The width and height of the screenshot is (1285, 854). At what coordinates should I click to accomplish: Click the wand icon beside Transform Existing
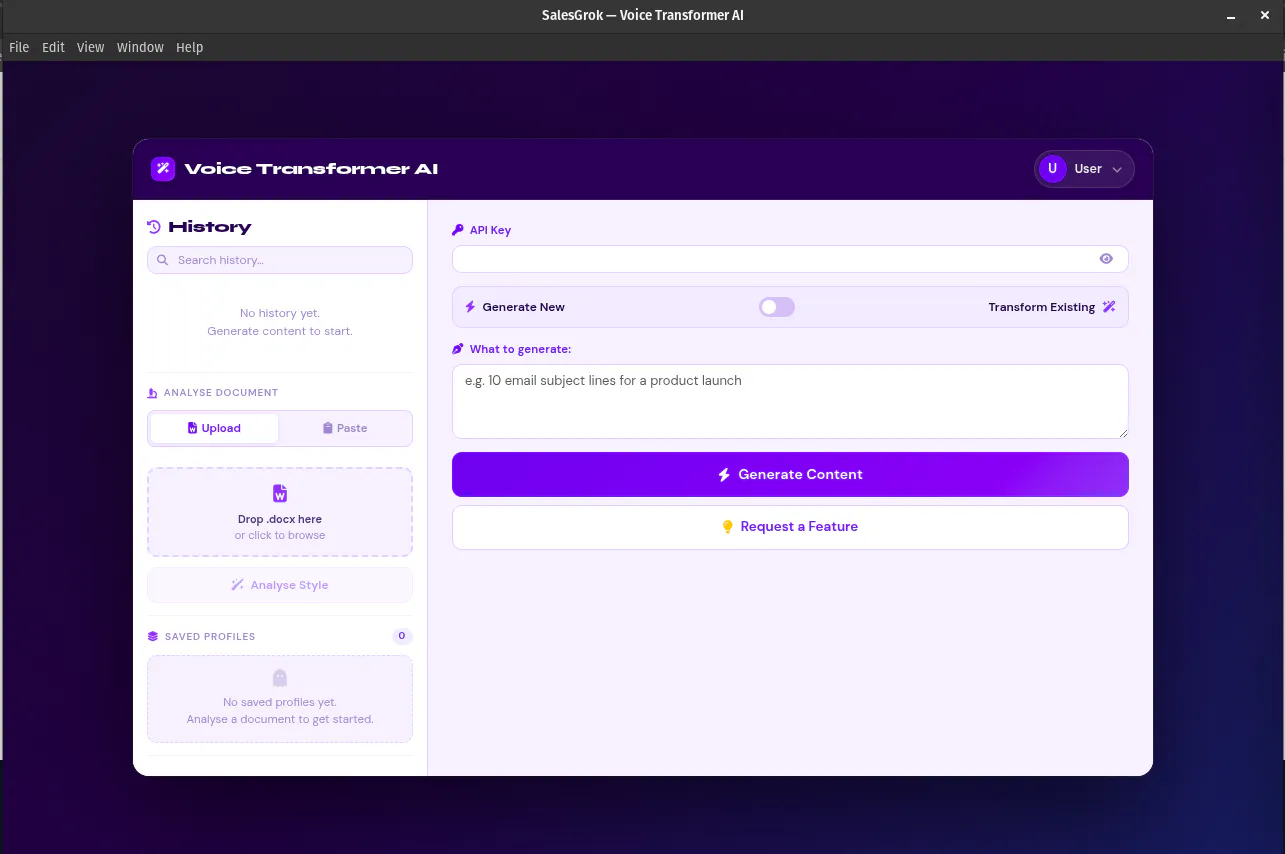click(x=1109, y=307)
